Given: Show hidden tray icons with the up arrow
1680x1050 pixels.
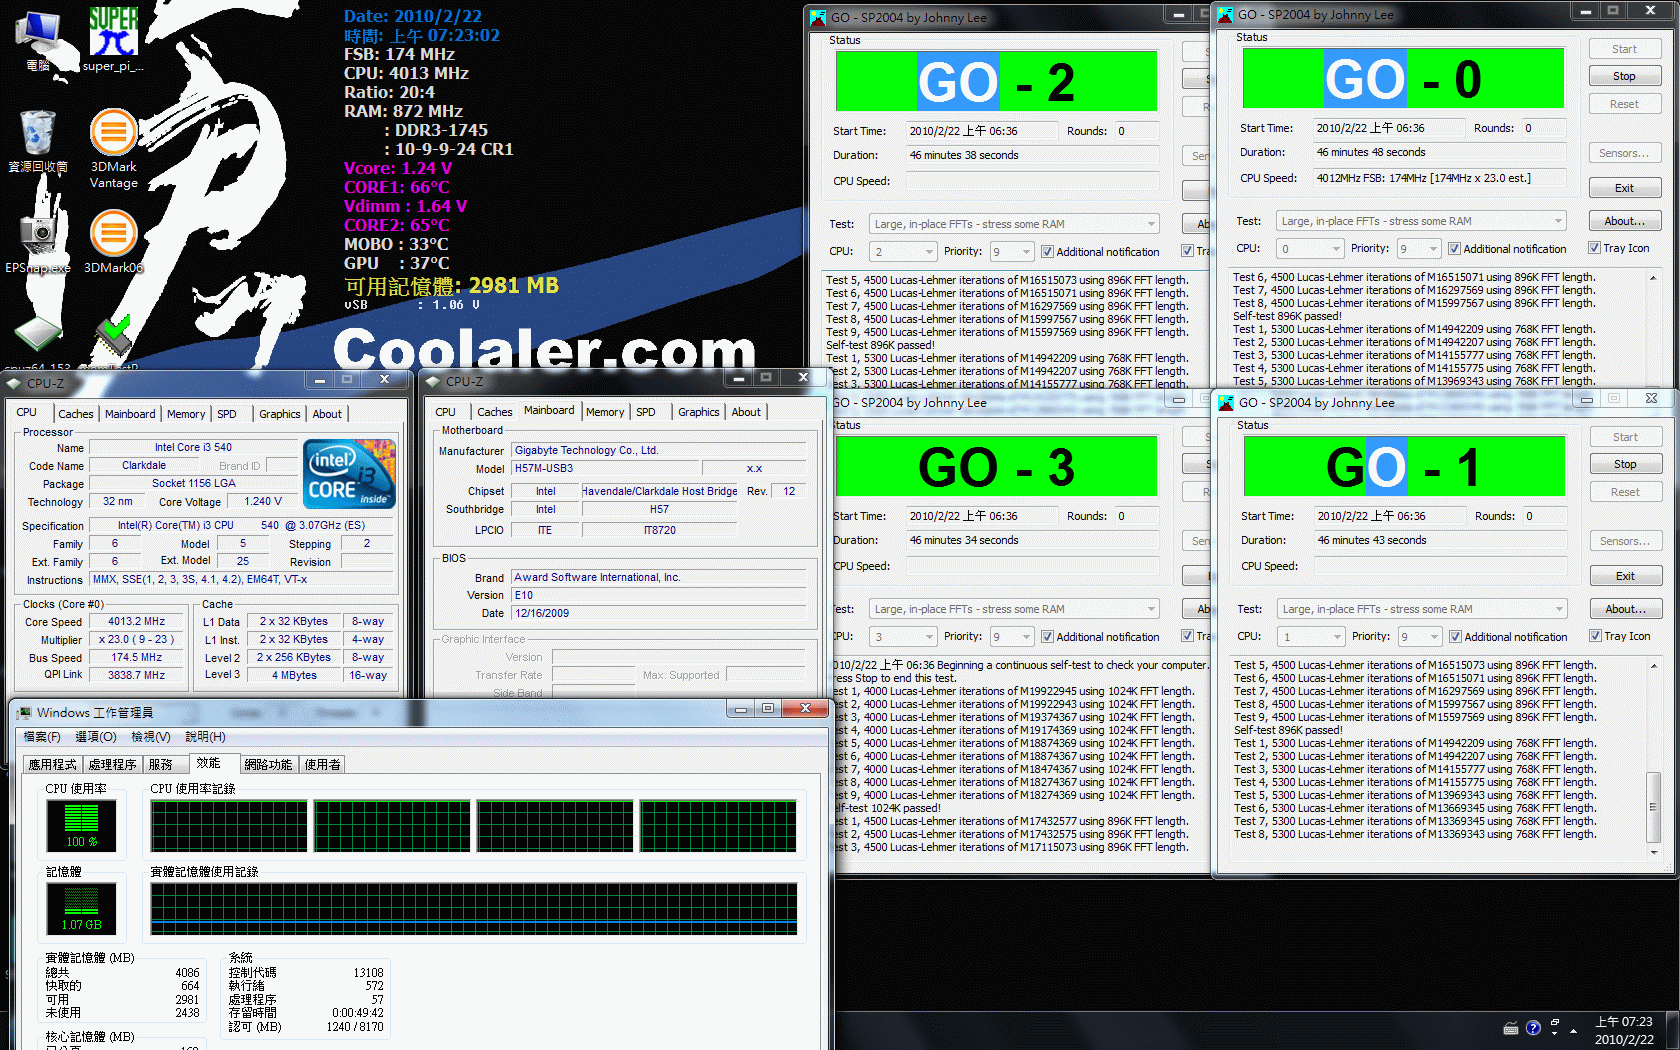Looking at the screenshot, I should point(1574,1030).
